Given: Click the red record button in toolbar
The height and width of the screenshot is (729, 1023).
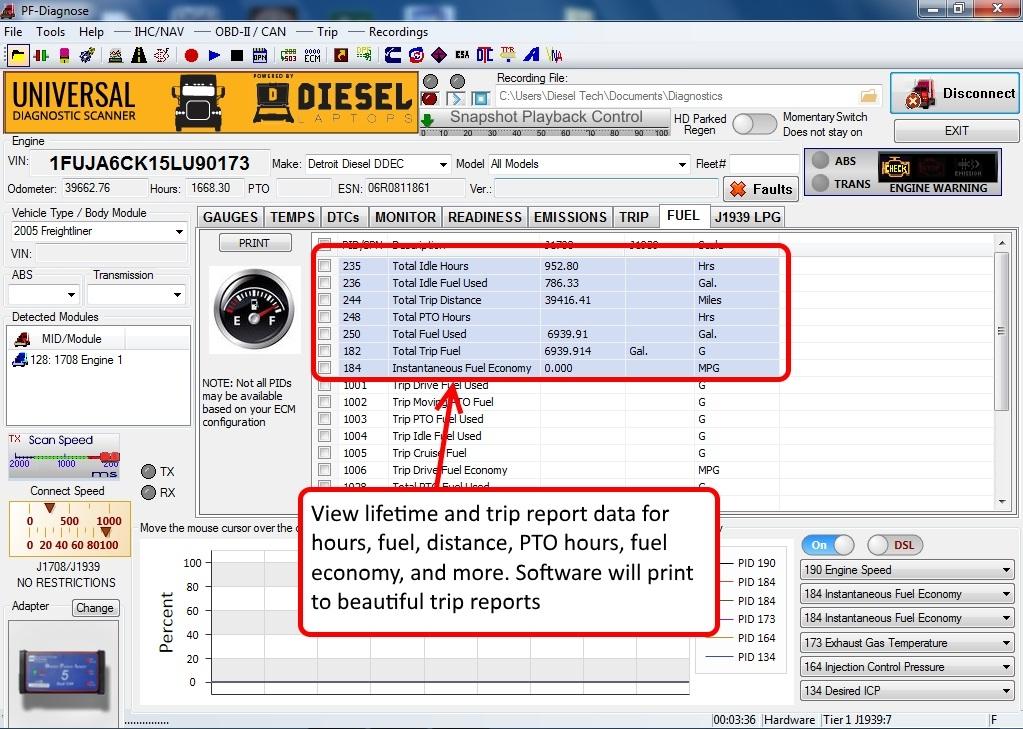Looking at the screenshot, I should (191, 55).
